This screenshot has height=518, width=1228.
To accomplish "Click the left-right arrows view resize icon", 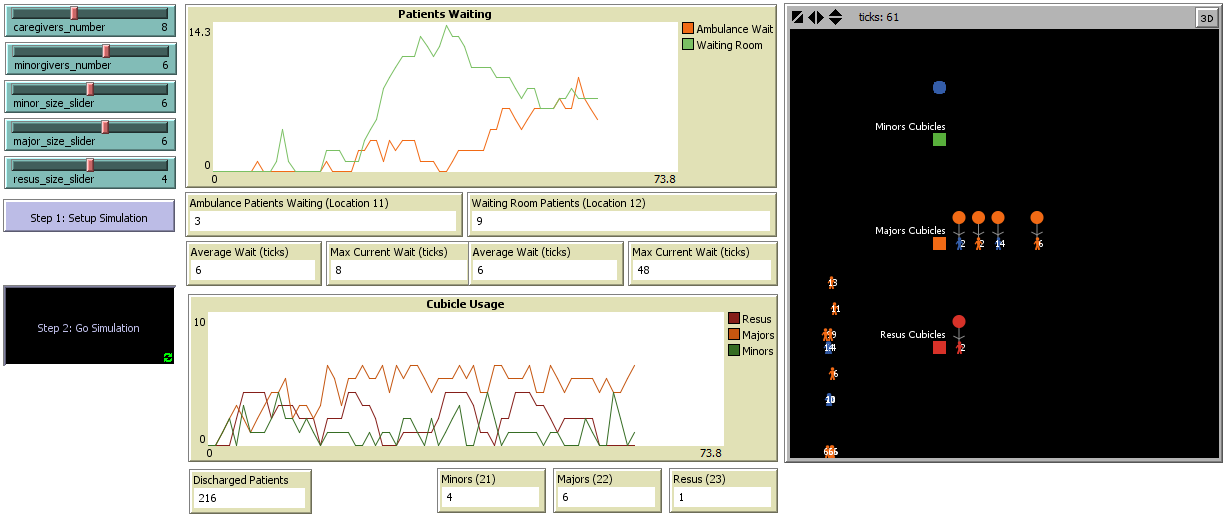I will [816, 17].
